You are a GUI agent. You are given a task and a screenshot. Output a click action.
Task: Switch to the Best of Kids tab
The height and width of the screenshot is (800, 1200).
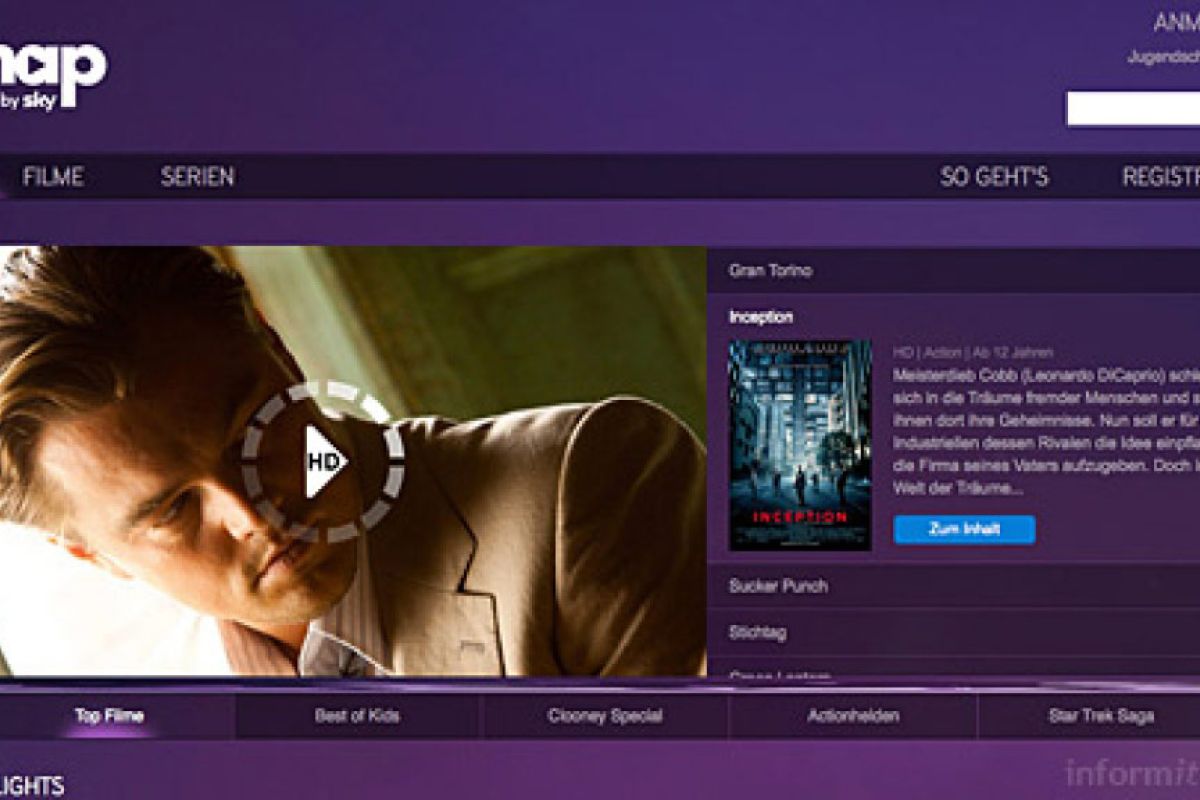click(x=356, y=716)
